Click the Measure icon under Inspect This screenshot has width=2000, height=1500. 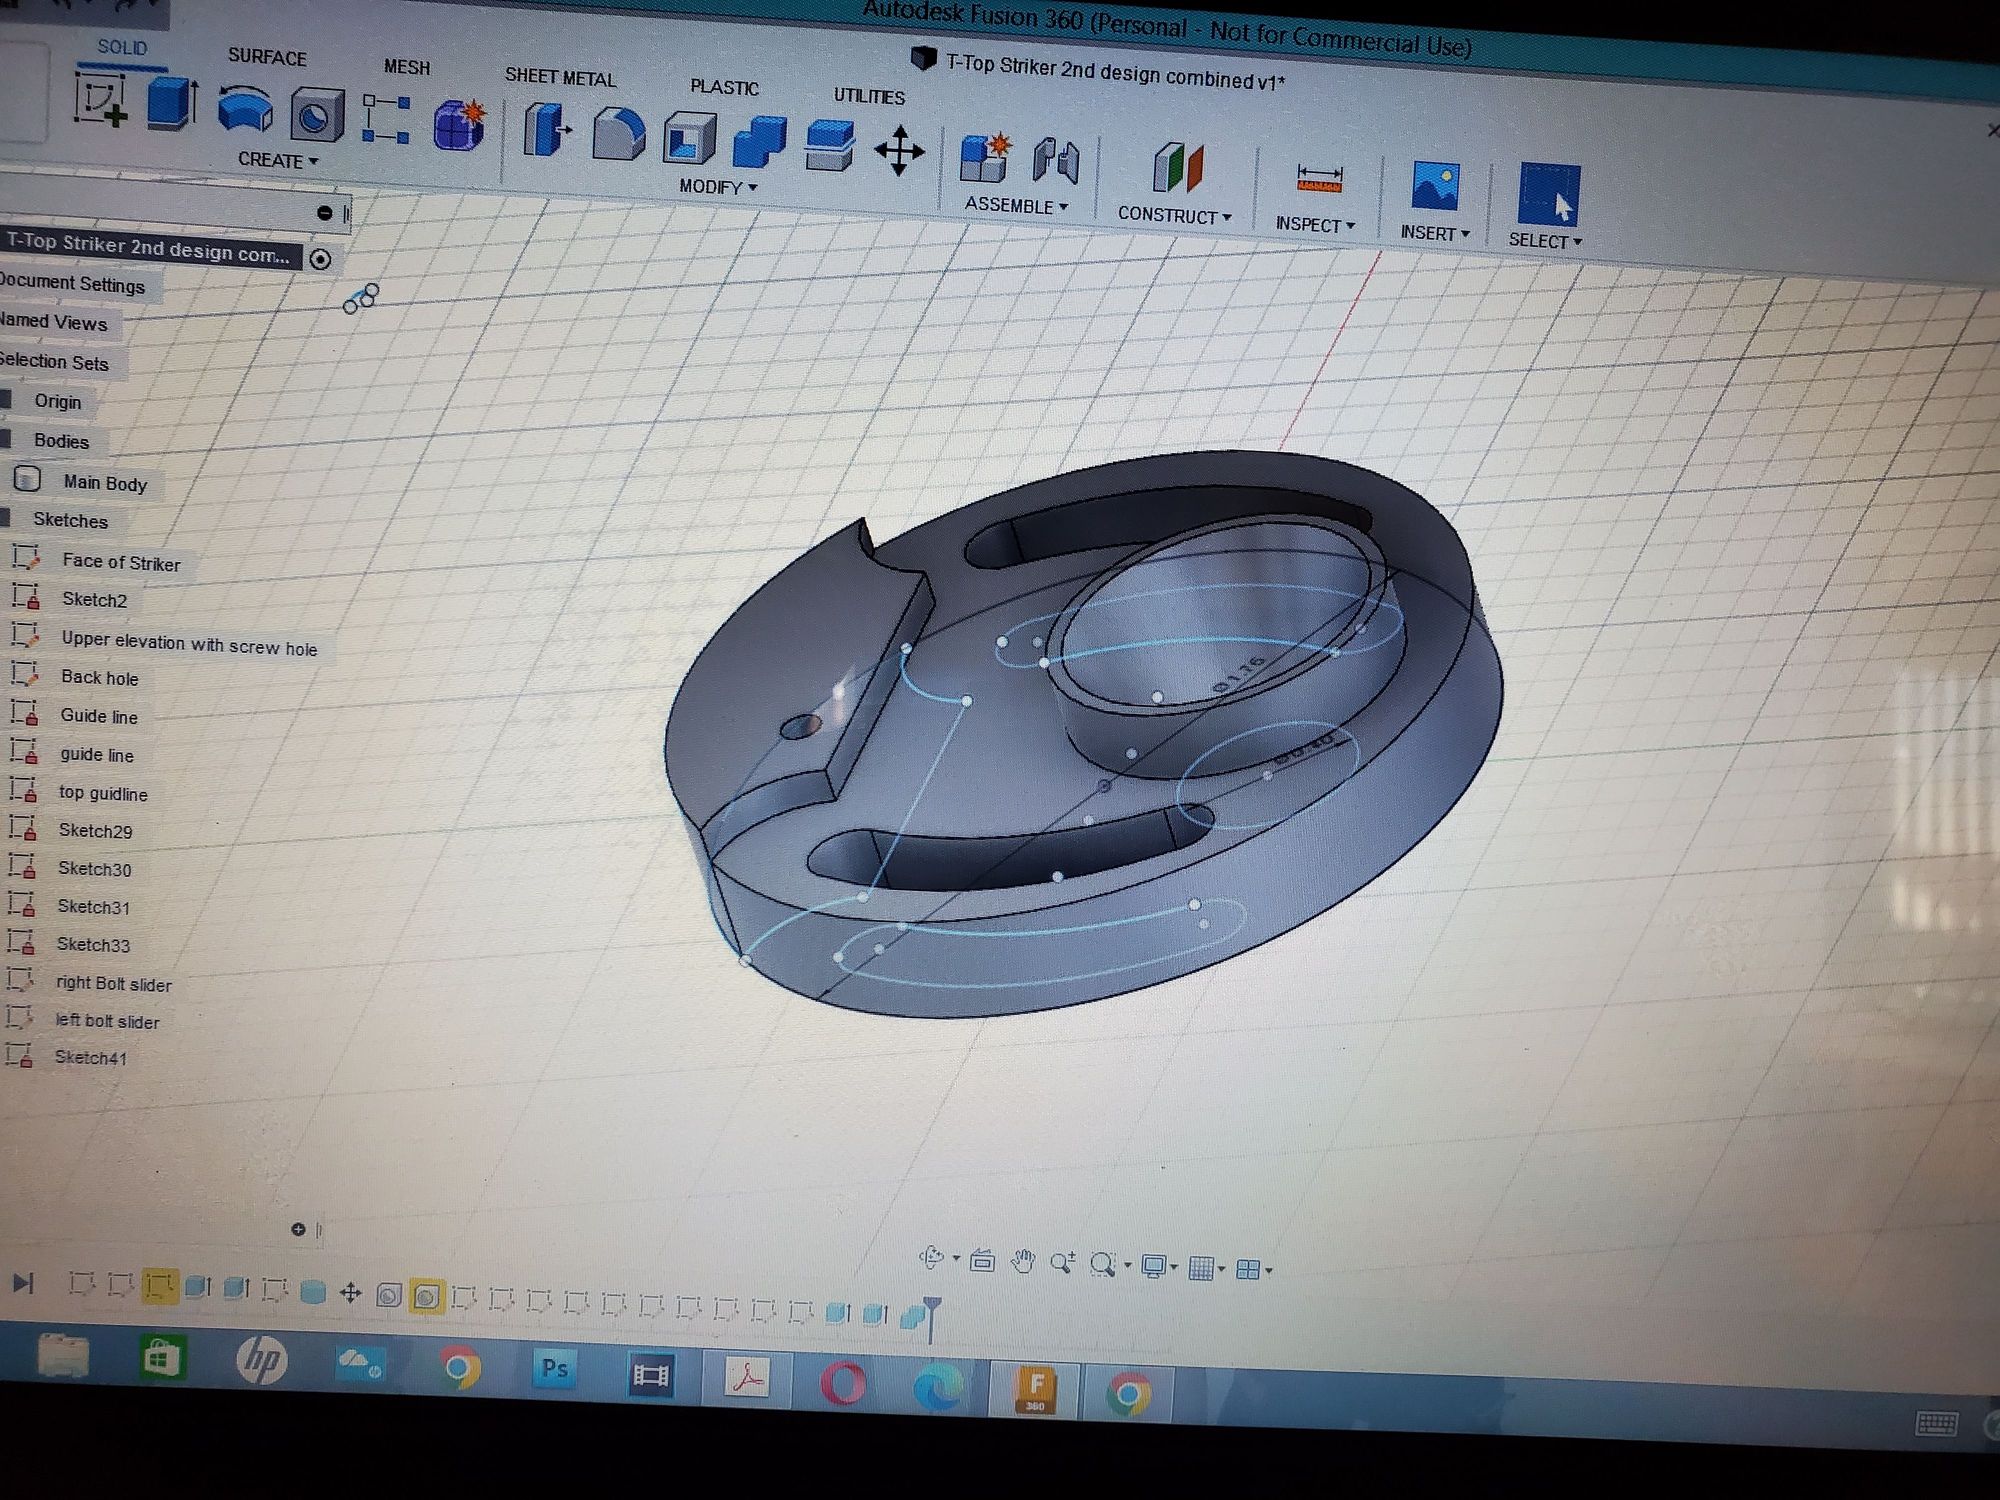(x=1319, y=180)
